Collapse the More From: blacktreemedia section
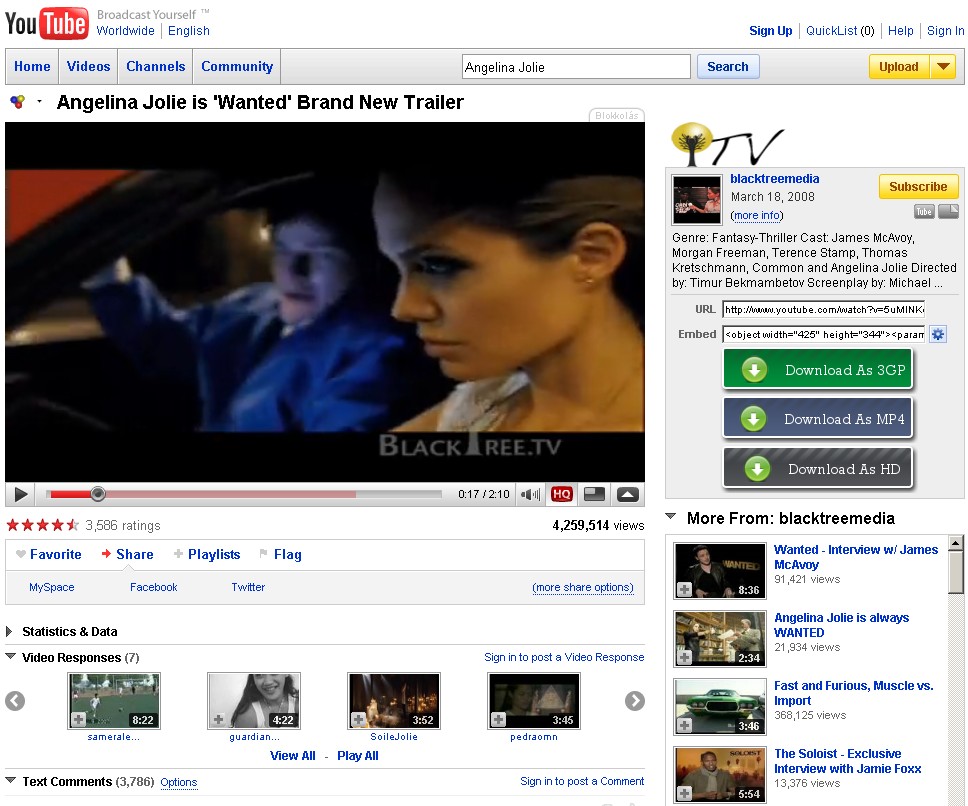968x806 pixels. point(671,518)
